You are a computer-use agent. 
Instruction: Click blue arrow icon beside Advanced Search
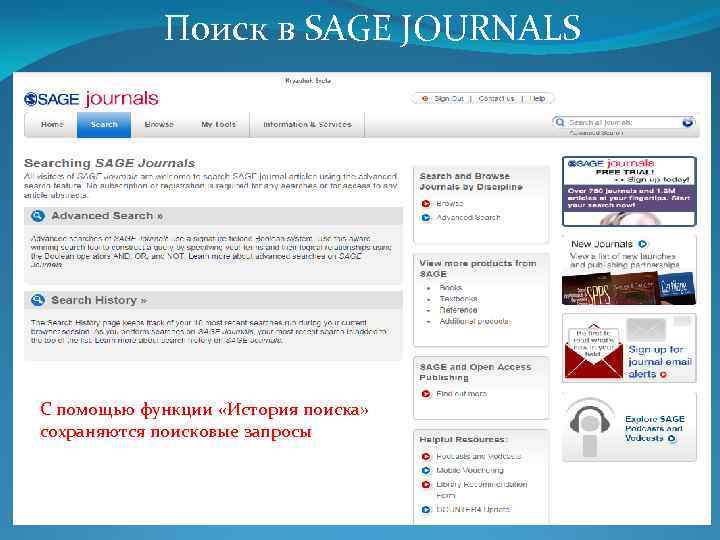tap(426, 218)
